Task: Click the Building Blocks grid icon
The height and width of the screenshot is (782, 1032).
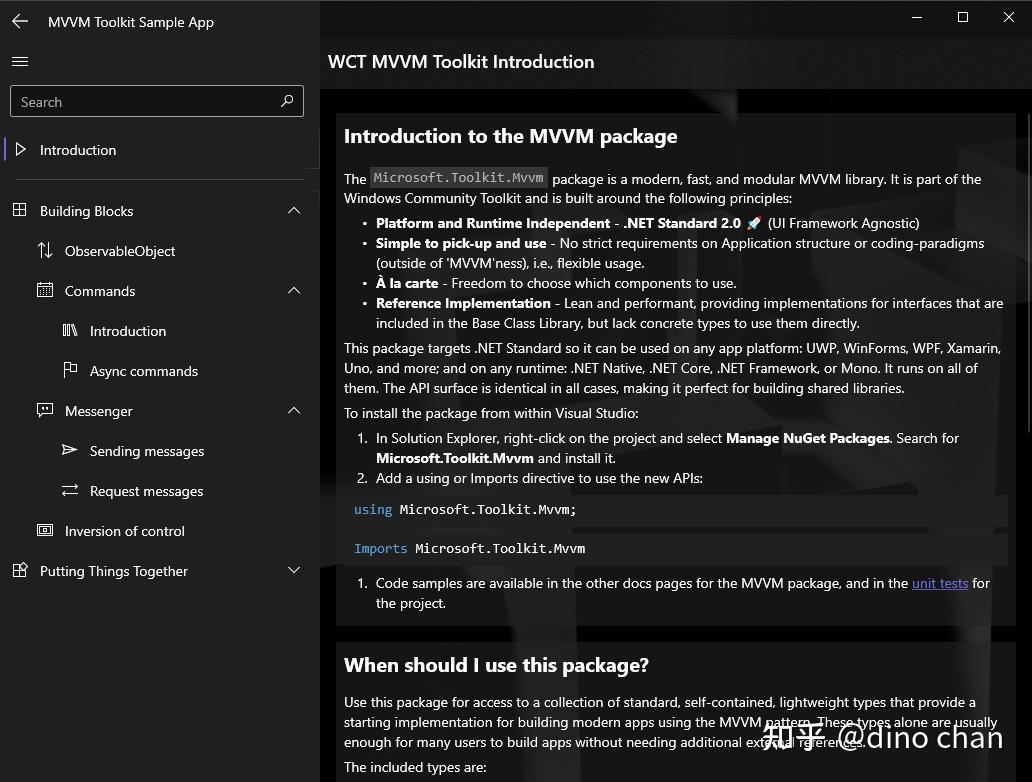Action: 20,210
